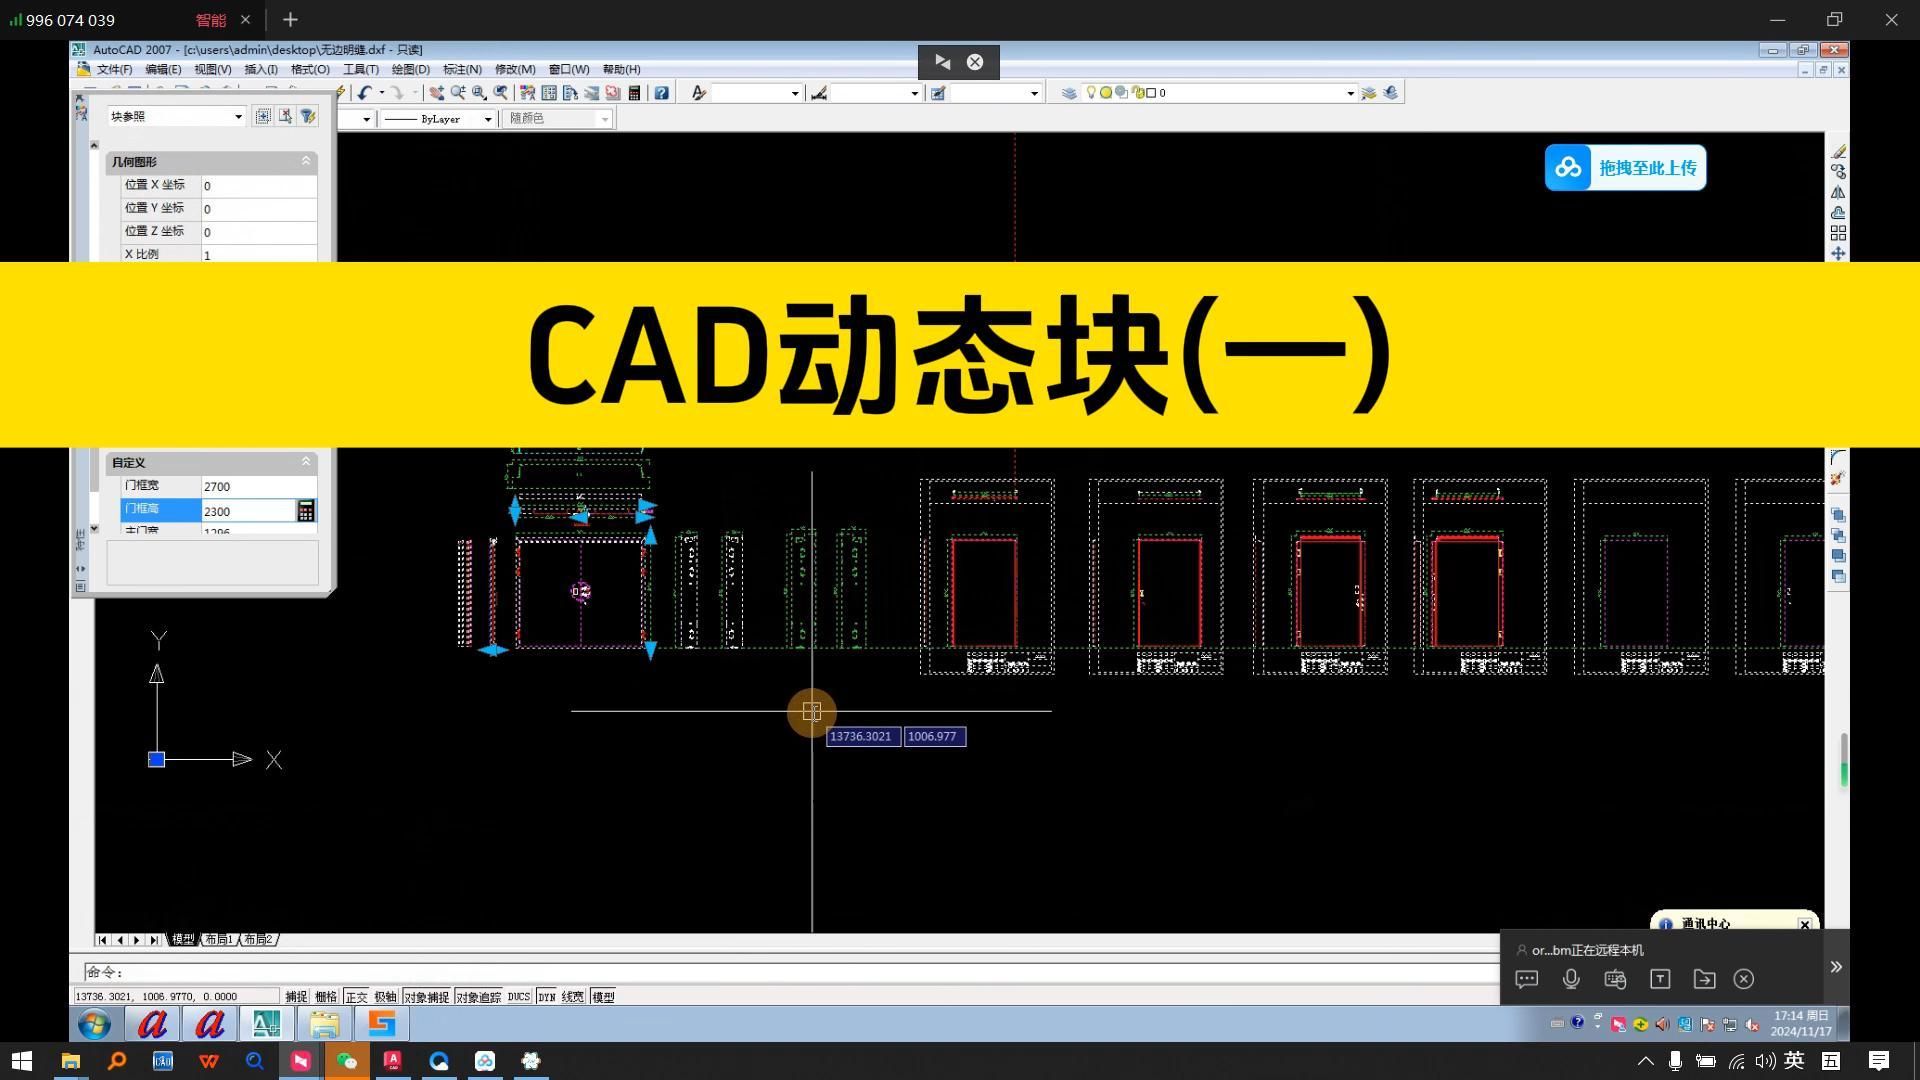Click the select objects icon in properties panel
The height and width of the screenshot is (1080, 1920).
(x=285, y=116)
